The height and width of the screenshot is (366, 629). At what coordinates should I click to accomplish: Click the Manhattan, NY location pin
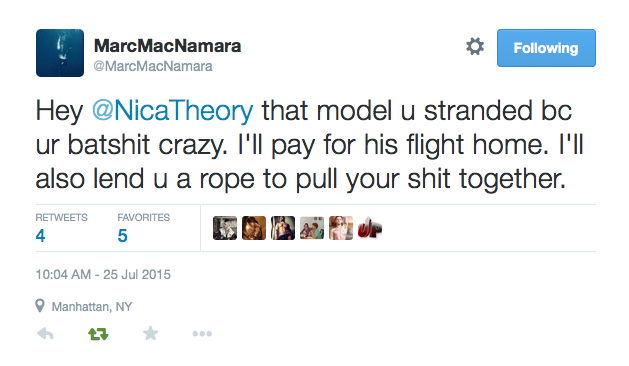pyautogui.click(x=40, y=306)
